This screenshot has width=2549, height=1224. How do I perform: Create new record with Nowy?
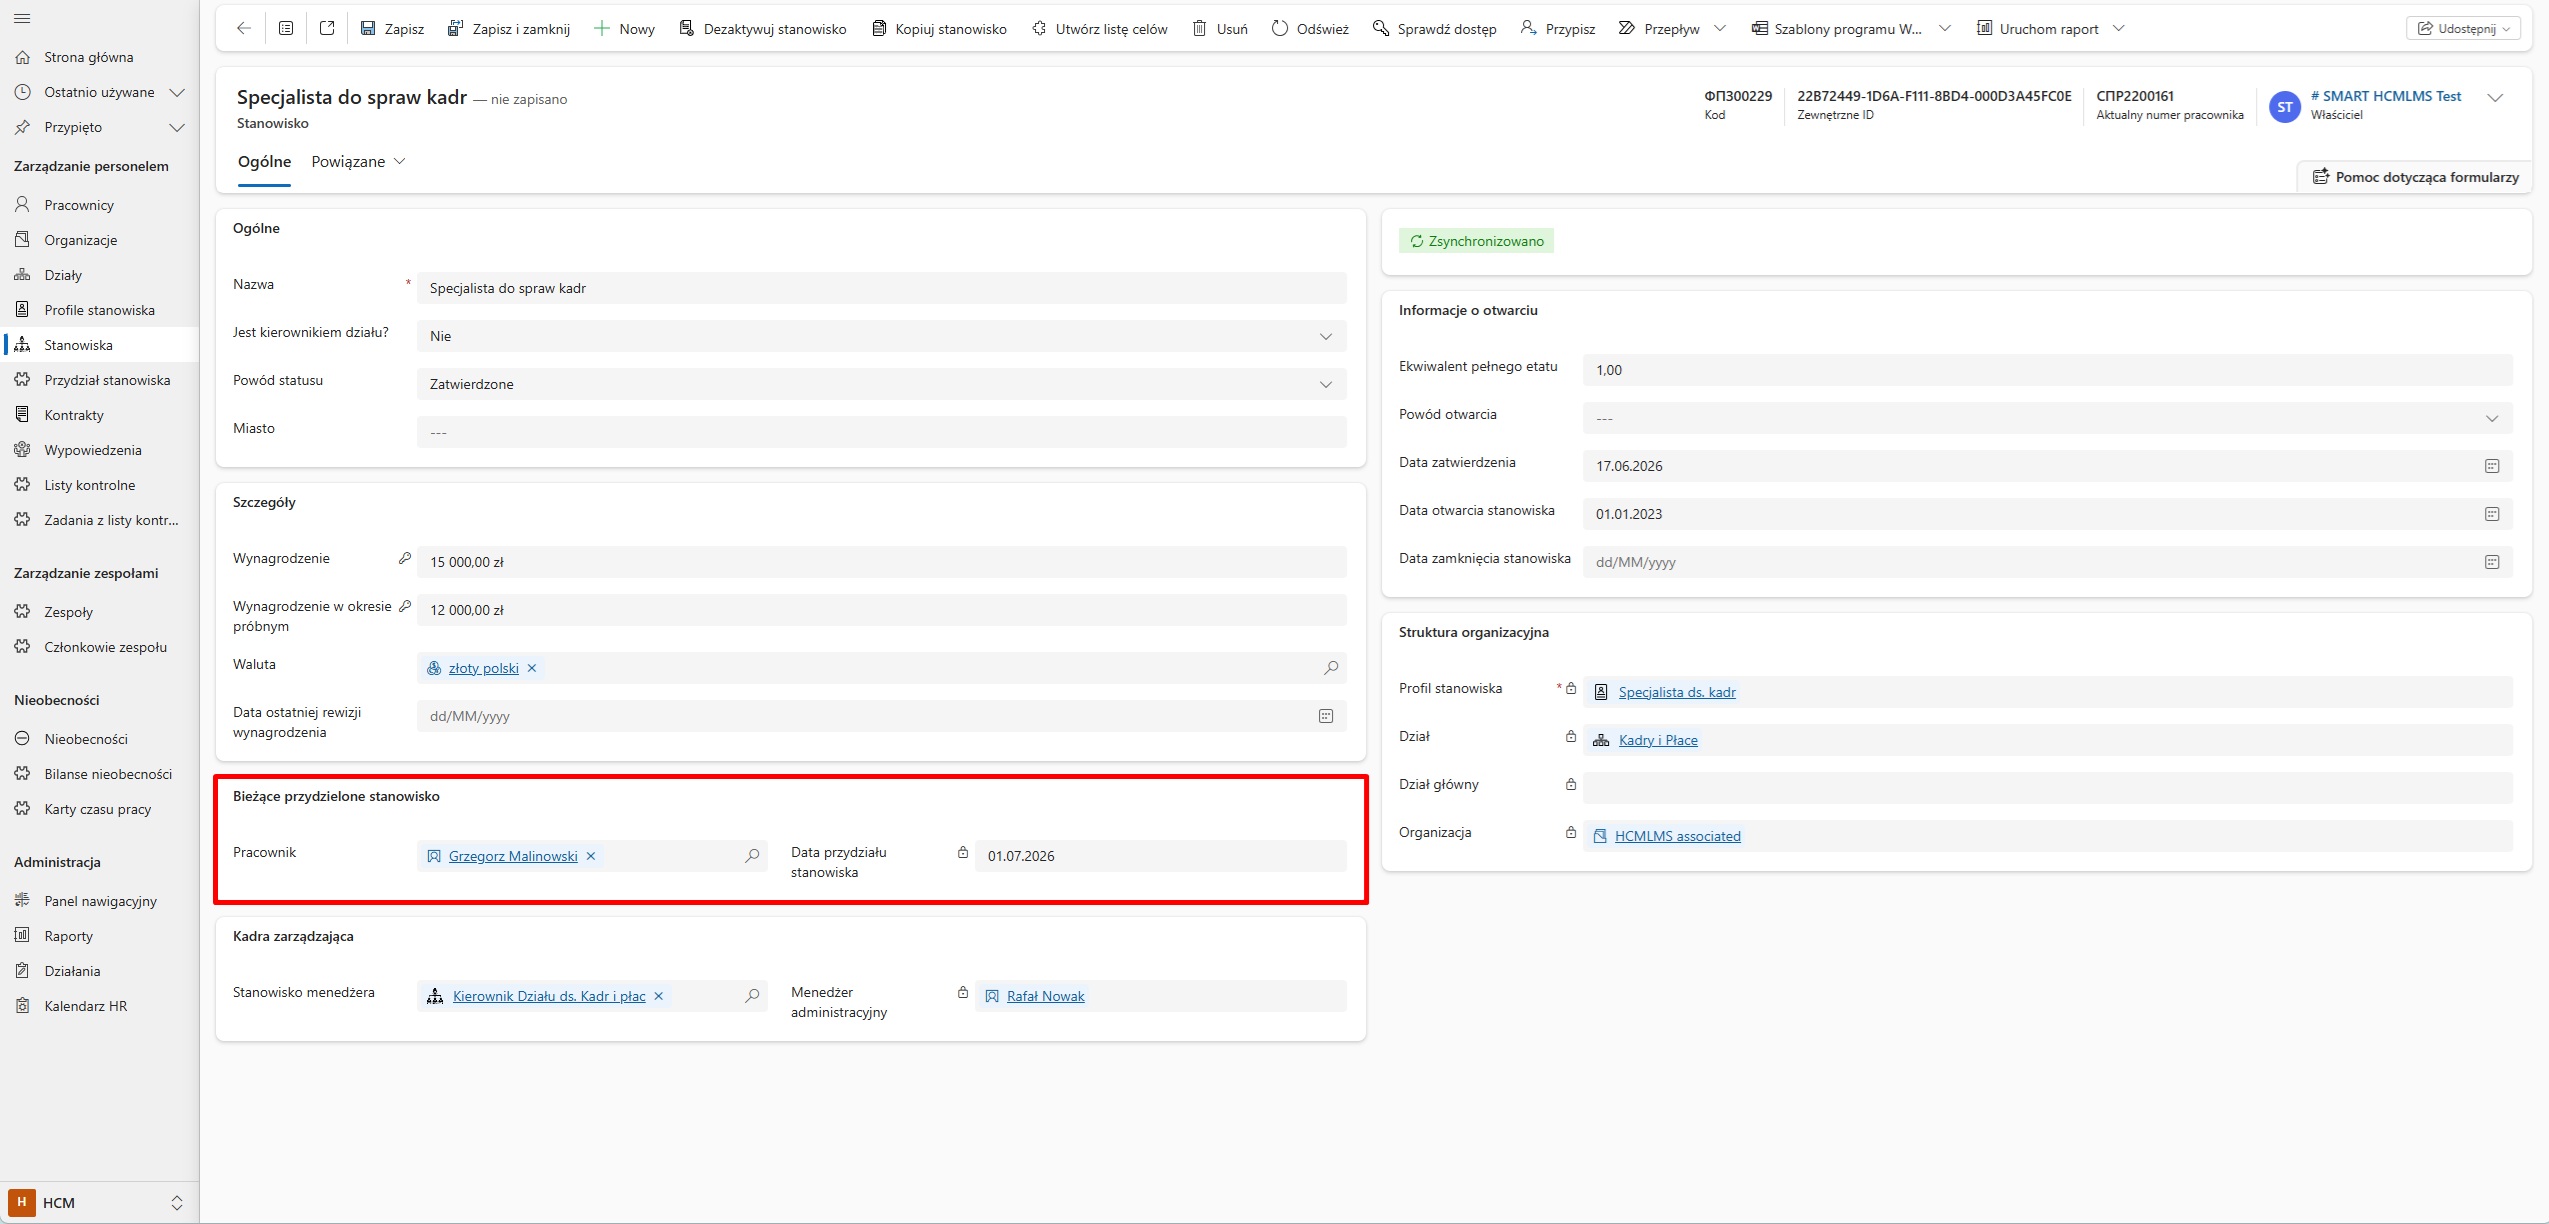coord(624,29)
